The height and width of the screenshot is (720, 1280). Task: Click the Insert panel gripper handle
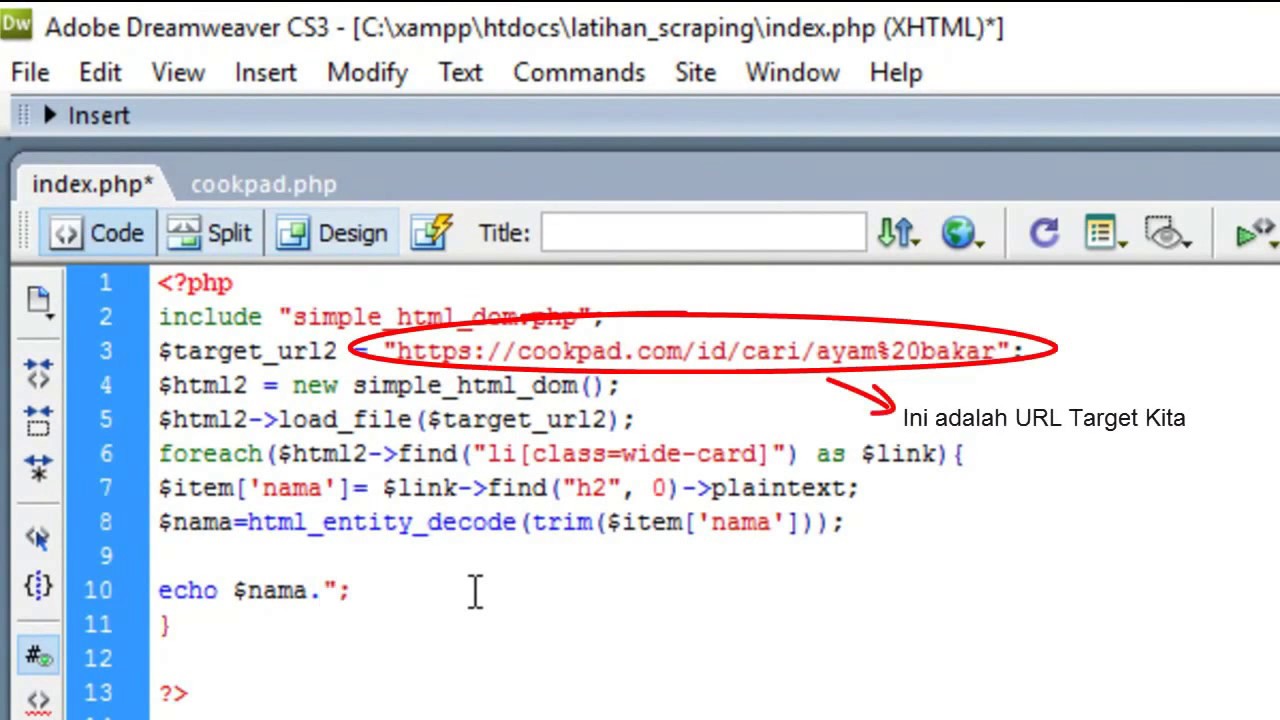coord(24,115)
